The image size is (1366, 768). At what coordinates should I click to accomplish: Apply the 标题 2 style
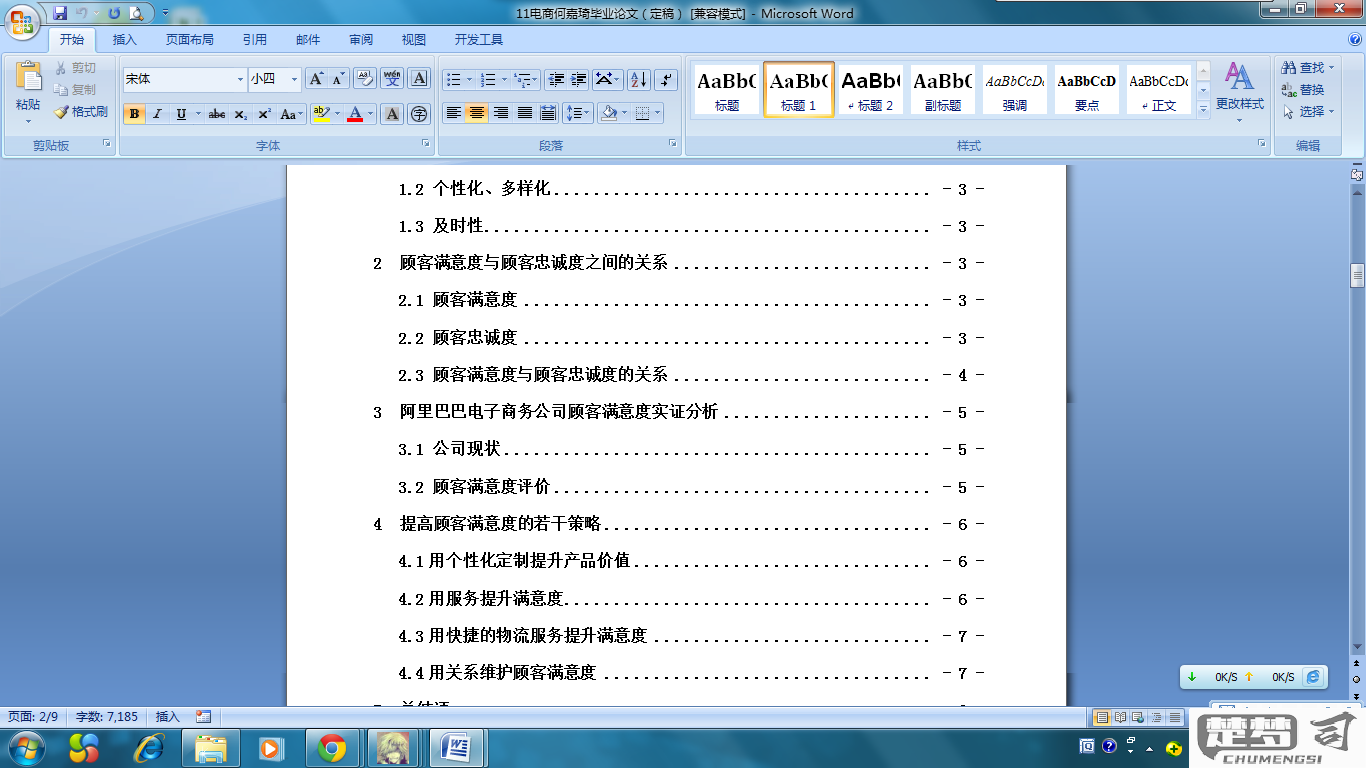[x=871, y=90]
